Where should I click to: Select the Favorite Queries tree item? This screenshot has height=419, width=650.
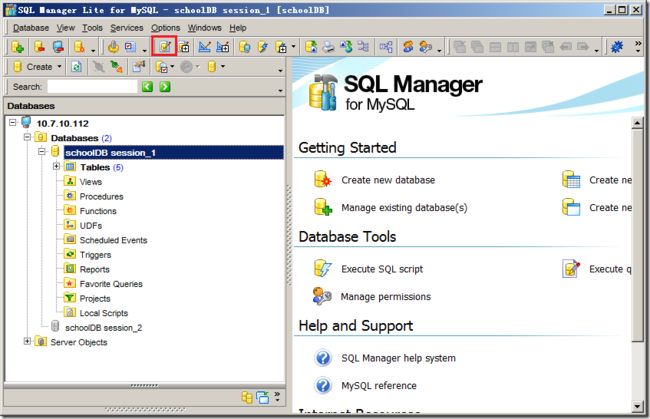111,283
